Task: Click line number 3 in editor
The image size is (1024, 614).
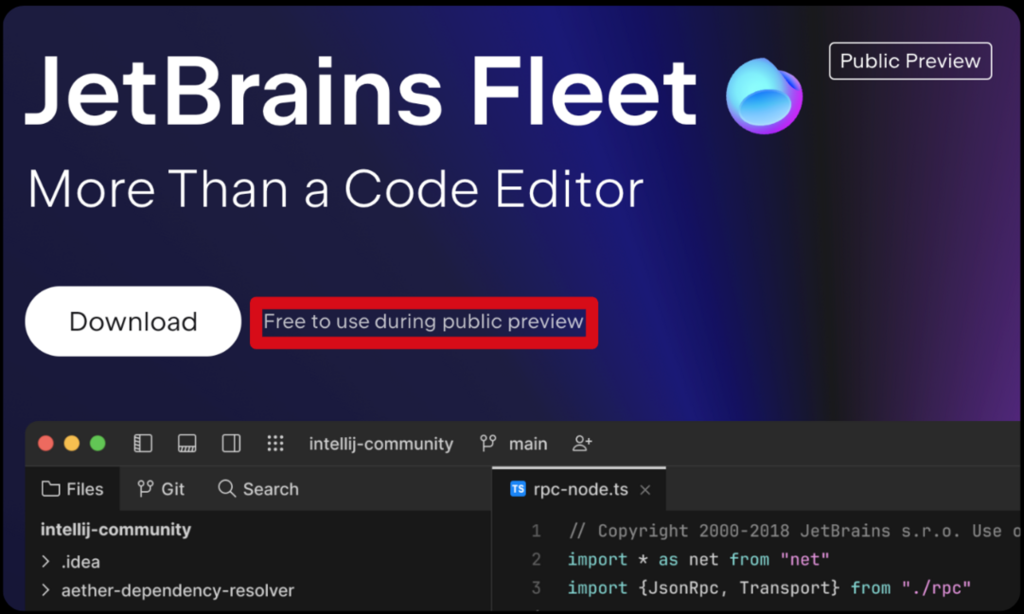Action: 536,588
